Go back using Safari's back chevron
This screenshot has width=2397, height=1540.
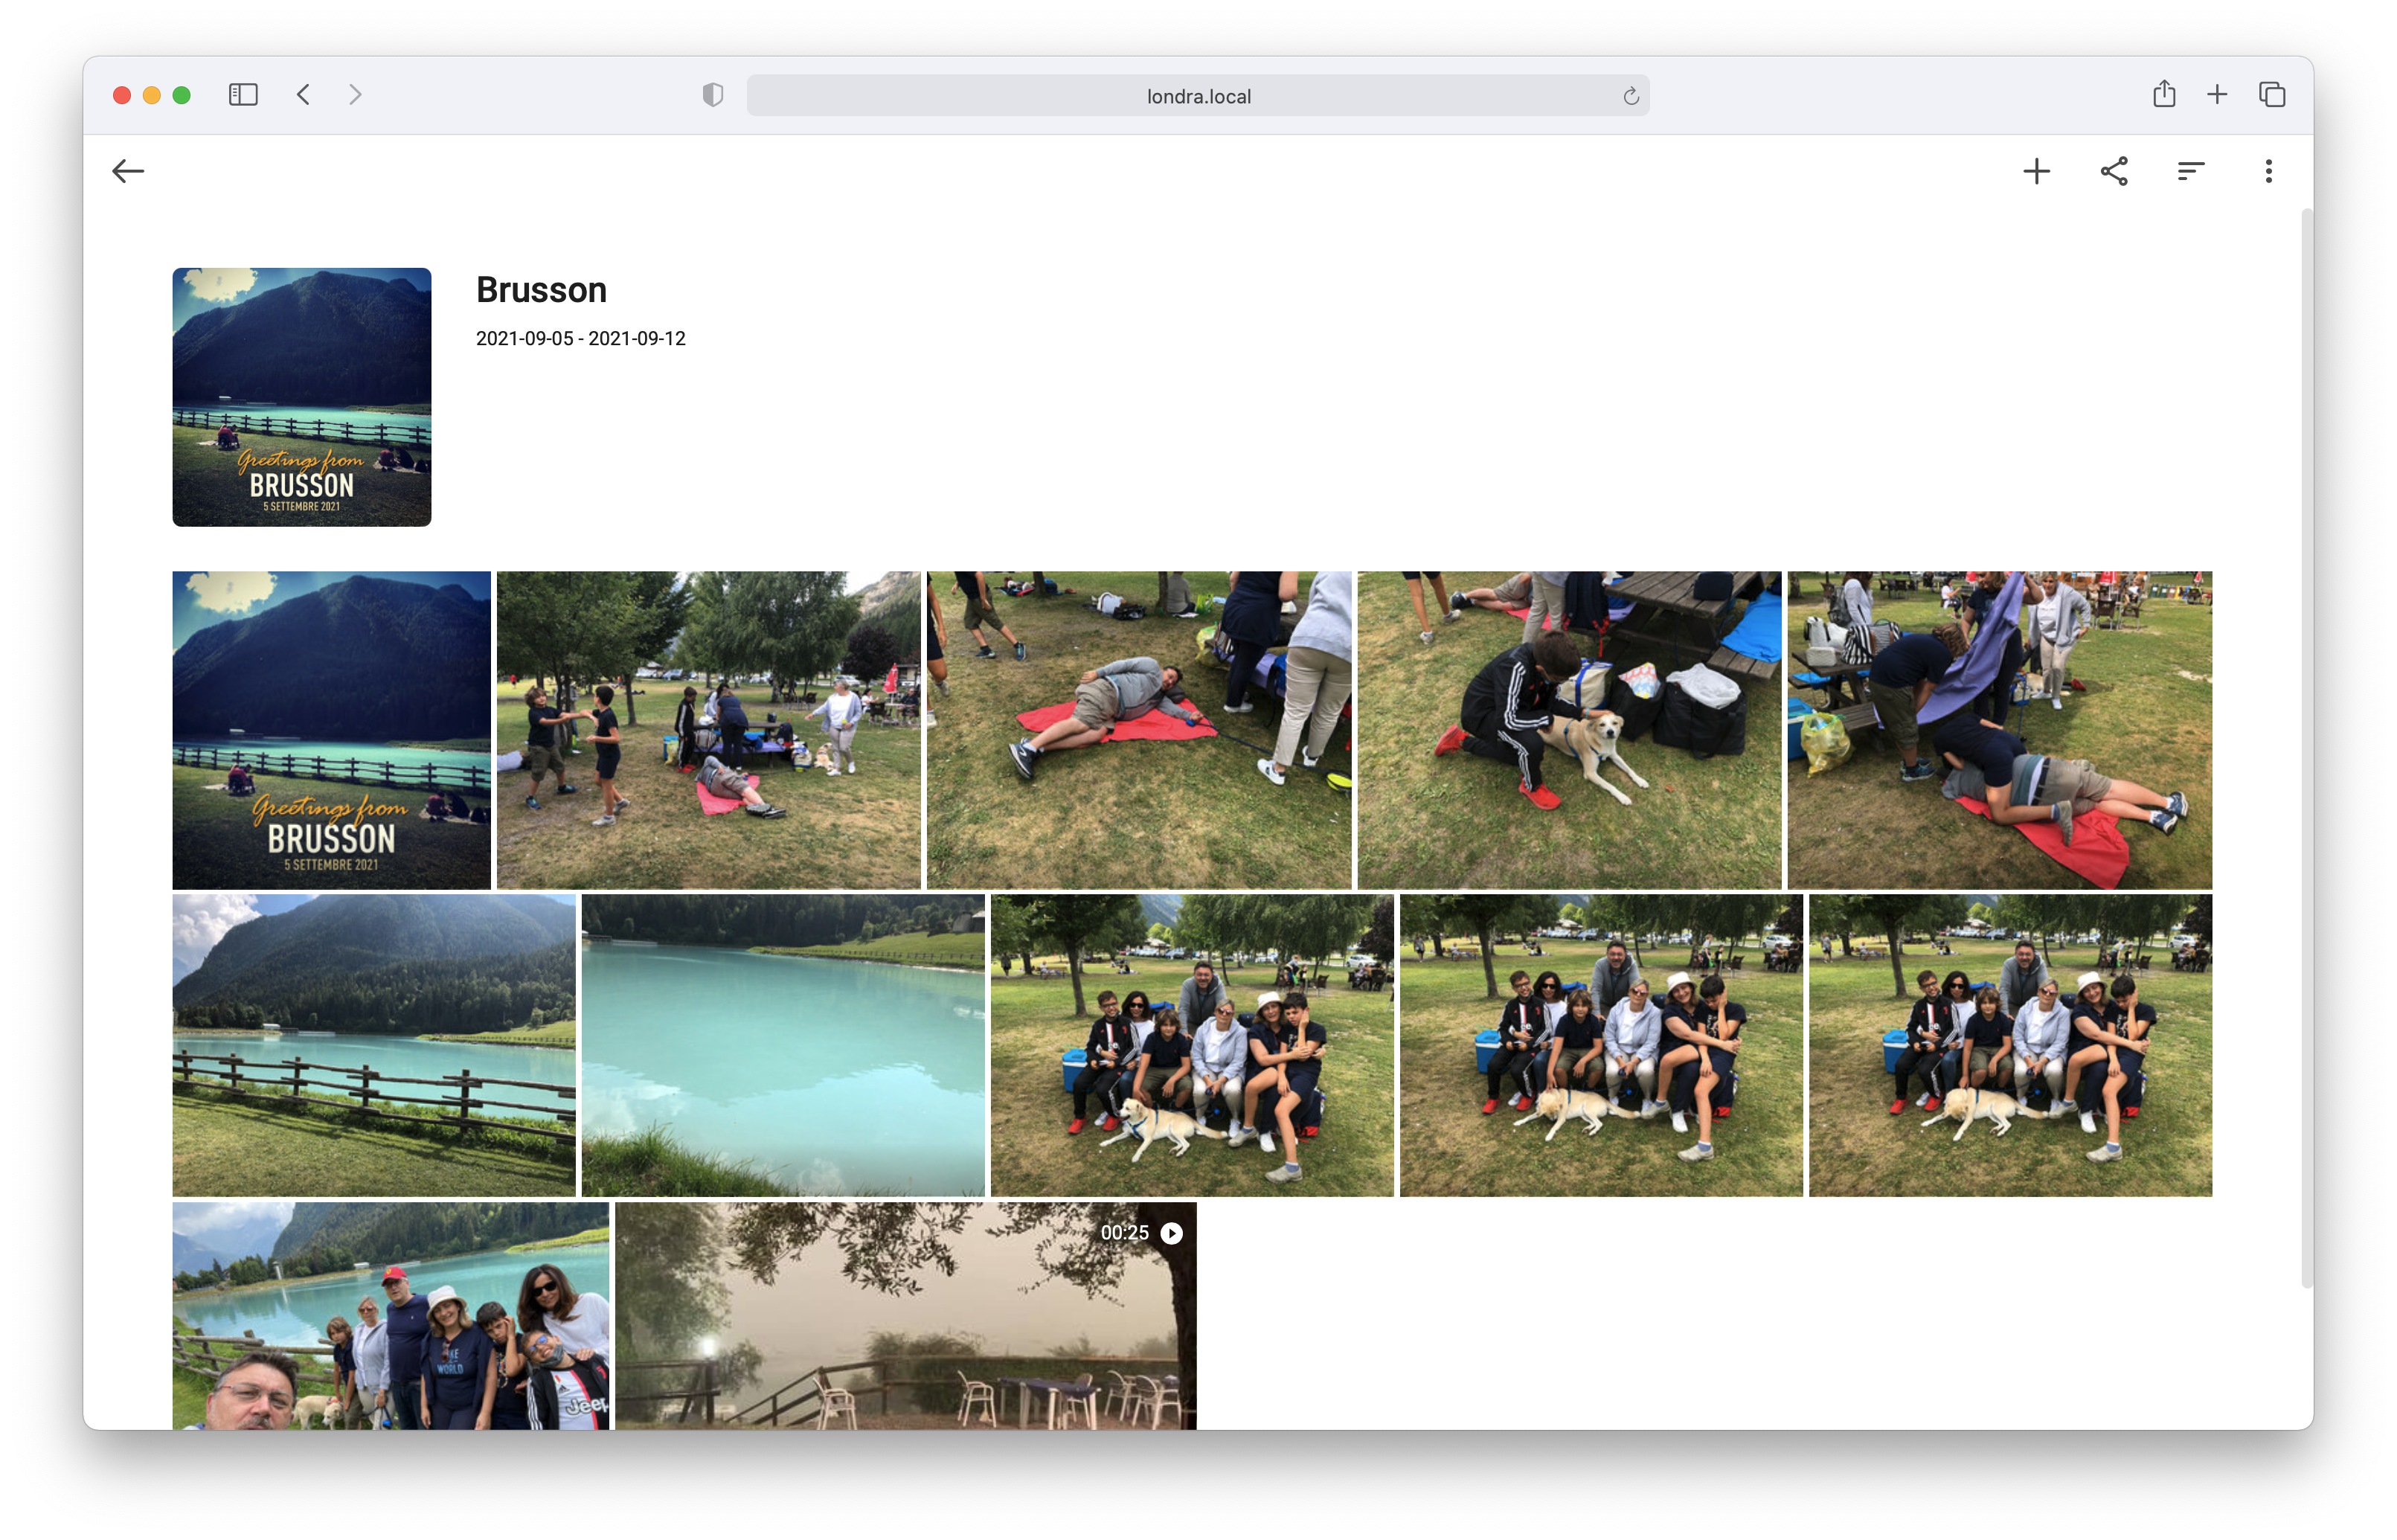304,95
